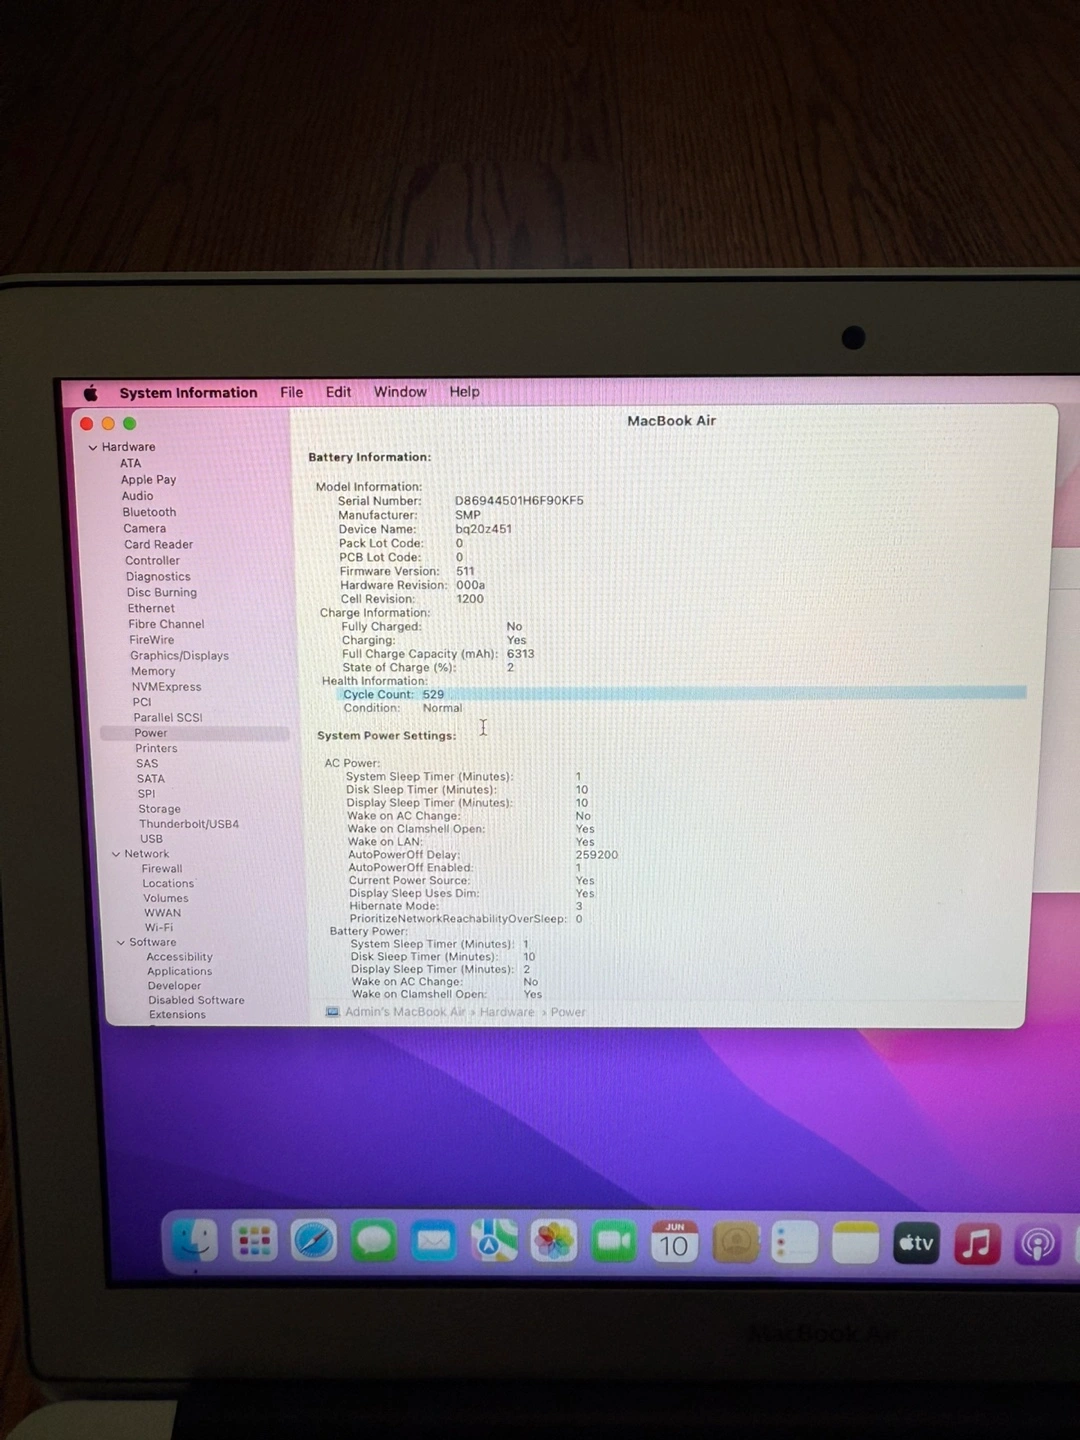Select Locations under Network
Screen dimensions: 1080x1440
[x=168, y=883]
